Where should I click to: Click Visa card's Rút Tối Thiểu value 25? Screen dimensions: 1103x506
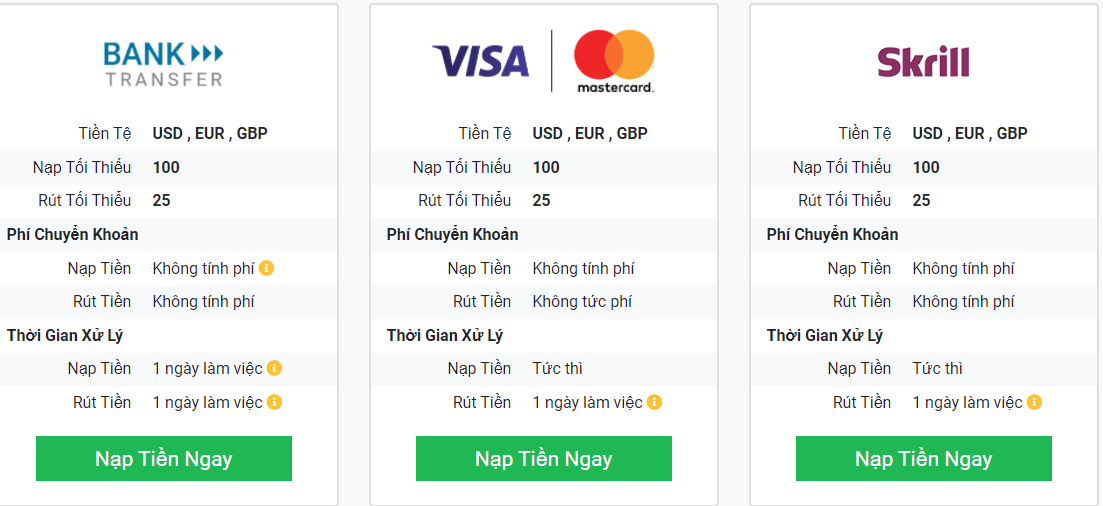coord(541,201)
